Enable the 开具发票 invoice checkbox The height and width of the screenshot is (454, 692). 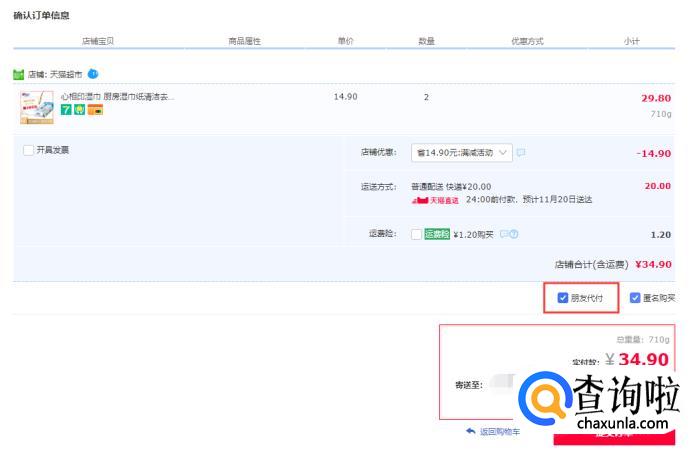tap(28, 150)
